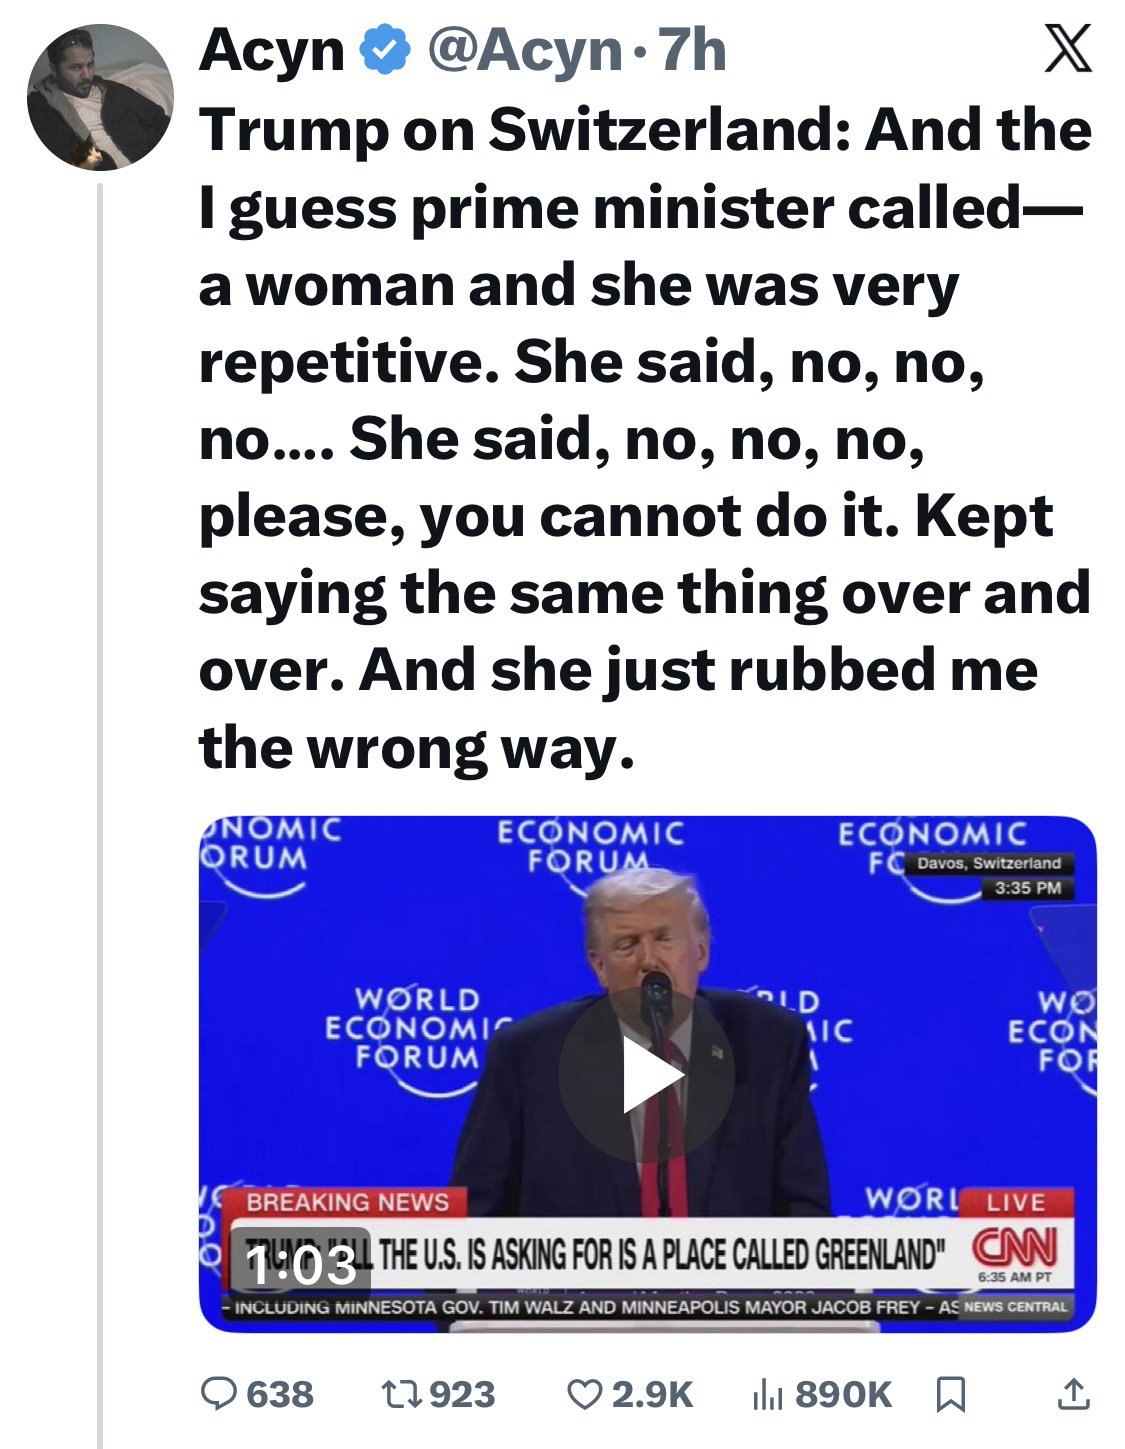
Task: Click the 923 reposts count
Action: click(x=461, y=1394)
